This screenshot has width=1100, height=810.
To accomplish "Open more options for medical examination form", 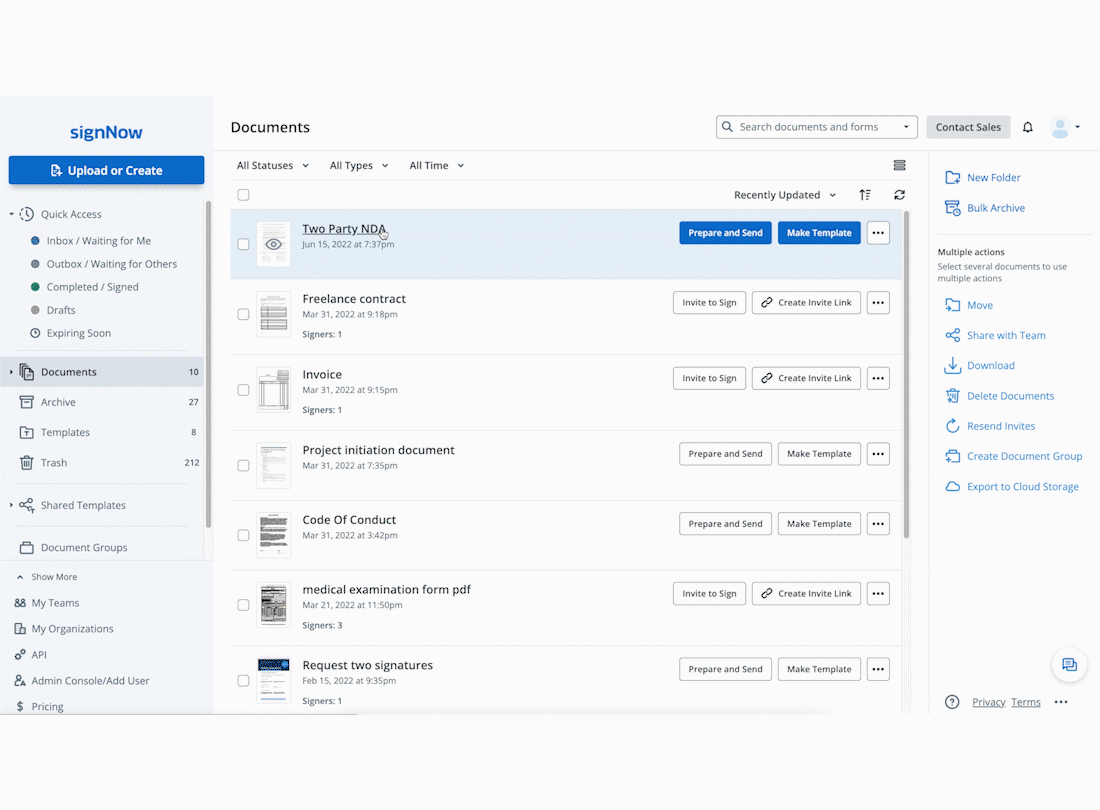I will tap(878, 593).
